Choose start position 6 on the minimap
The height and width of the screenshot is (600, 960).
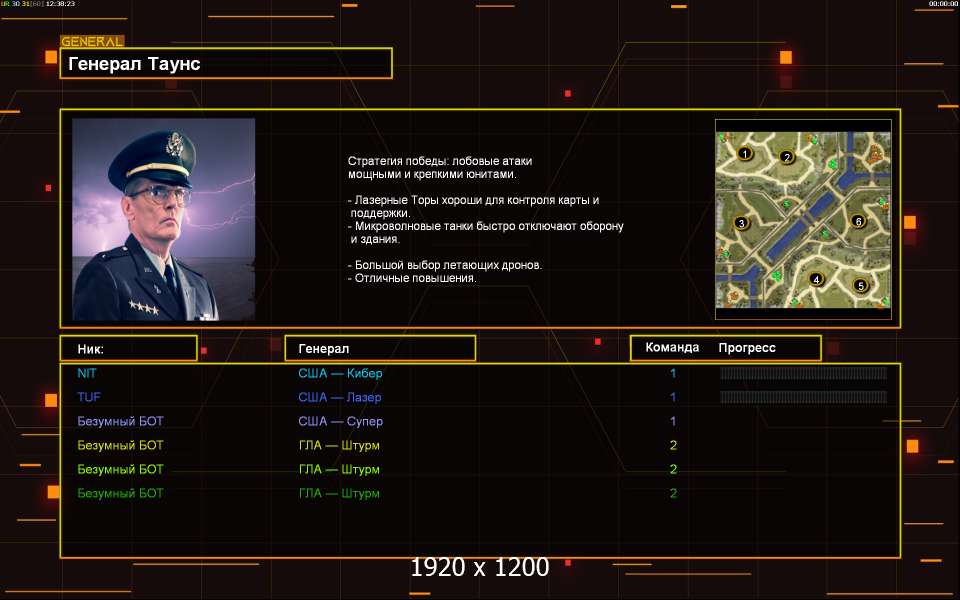point(858,221)
